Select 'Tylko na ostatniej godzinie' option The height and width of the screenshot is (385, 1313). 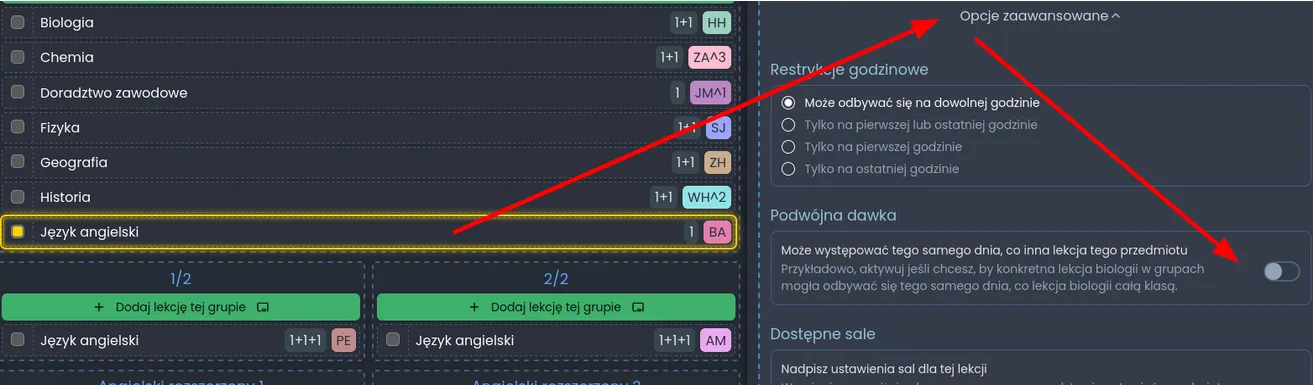(x=788, y=169)
